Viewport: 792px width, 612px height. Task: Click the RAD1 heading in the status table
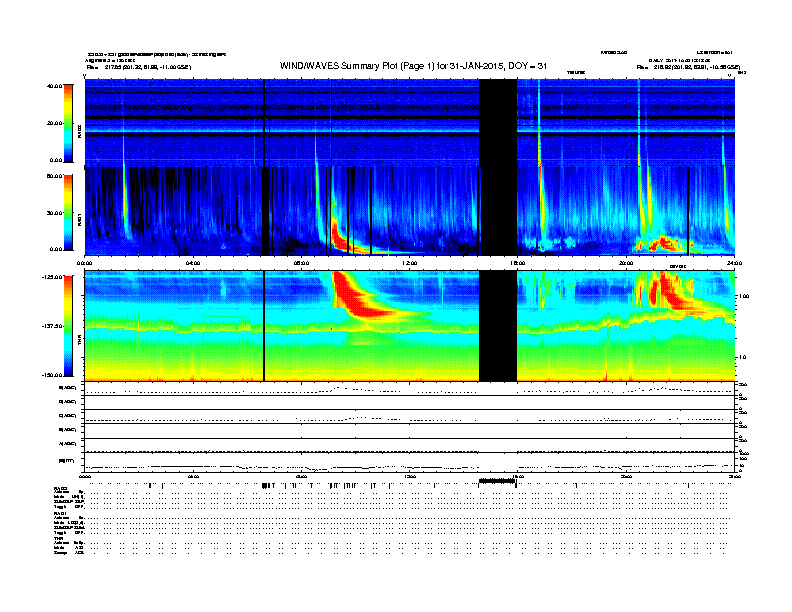click(x=60, y=514)
